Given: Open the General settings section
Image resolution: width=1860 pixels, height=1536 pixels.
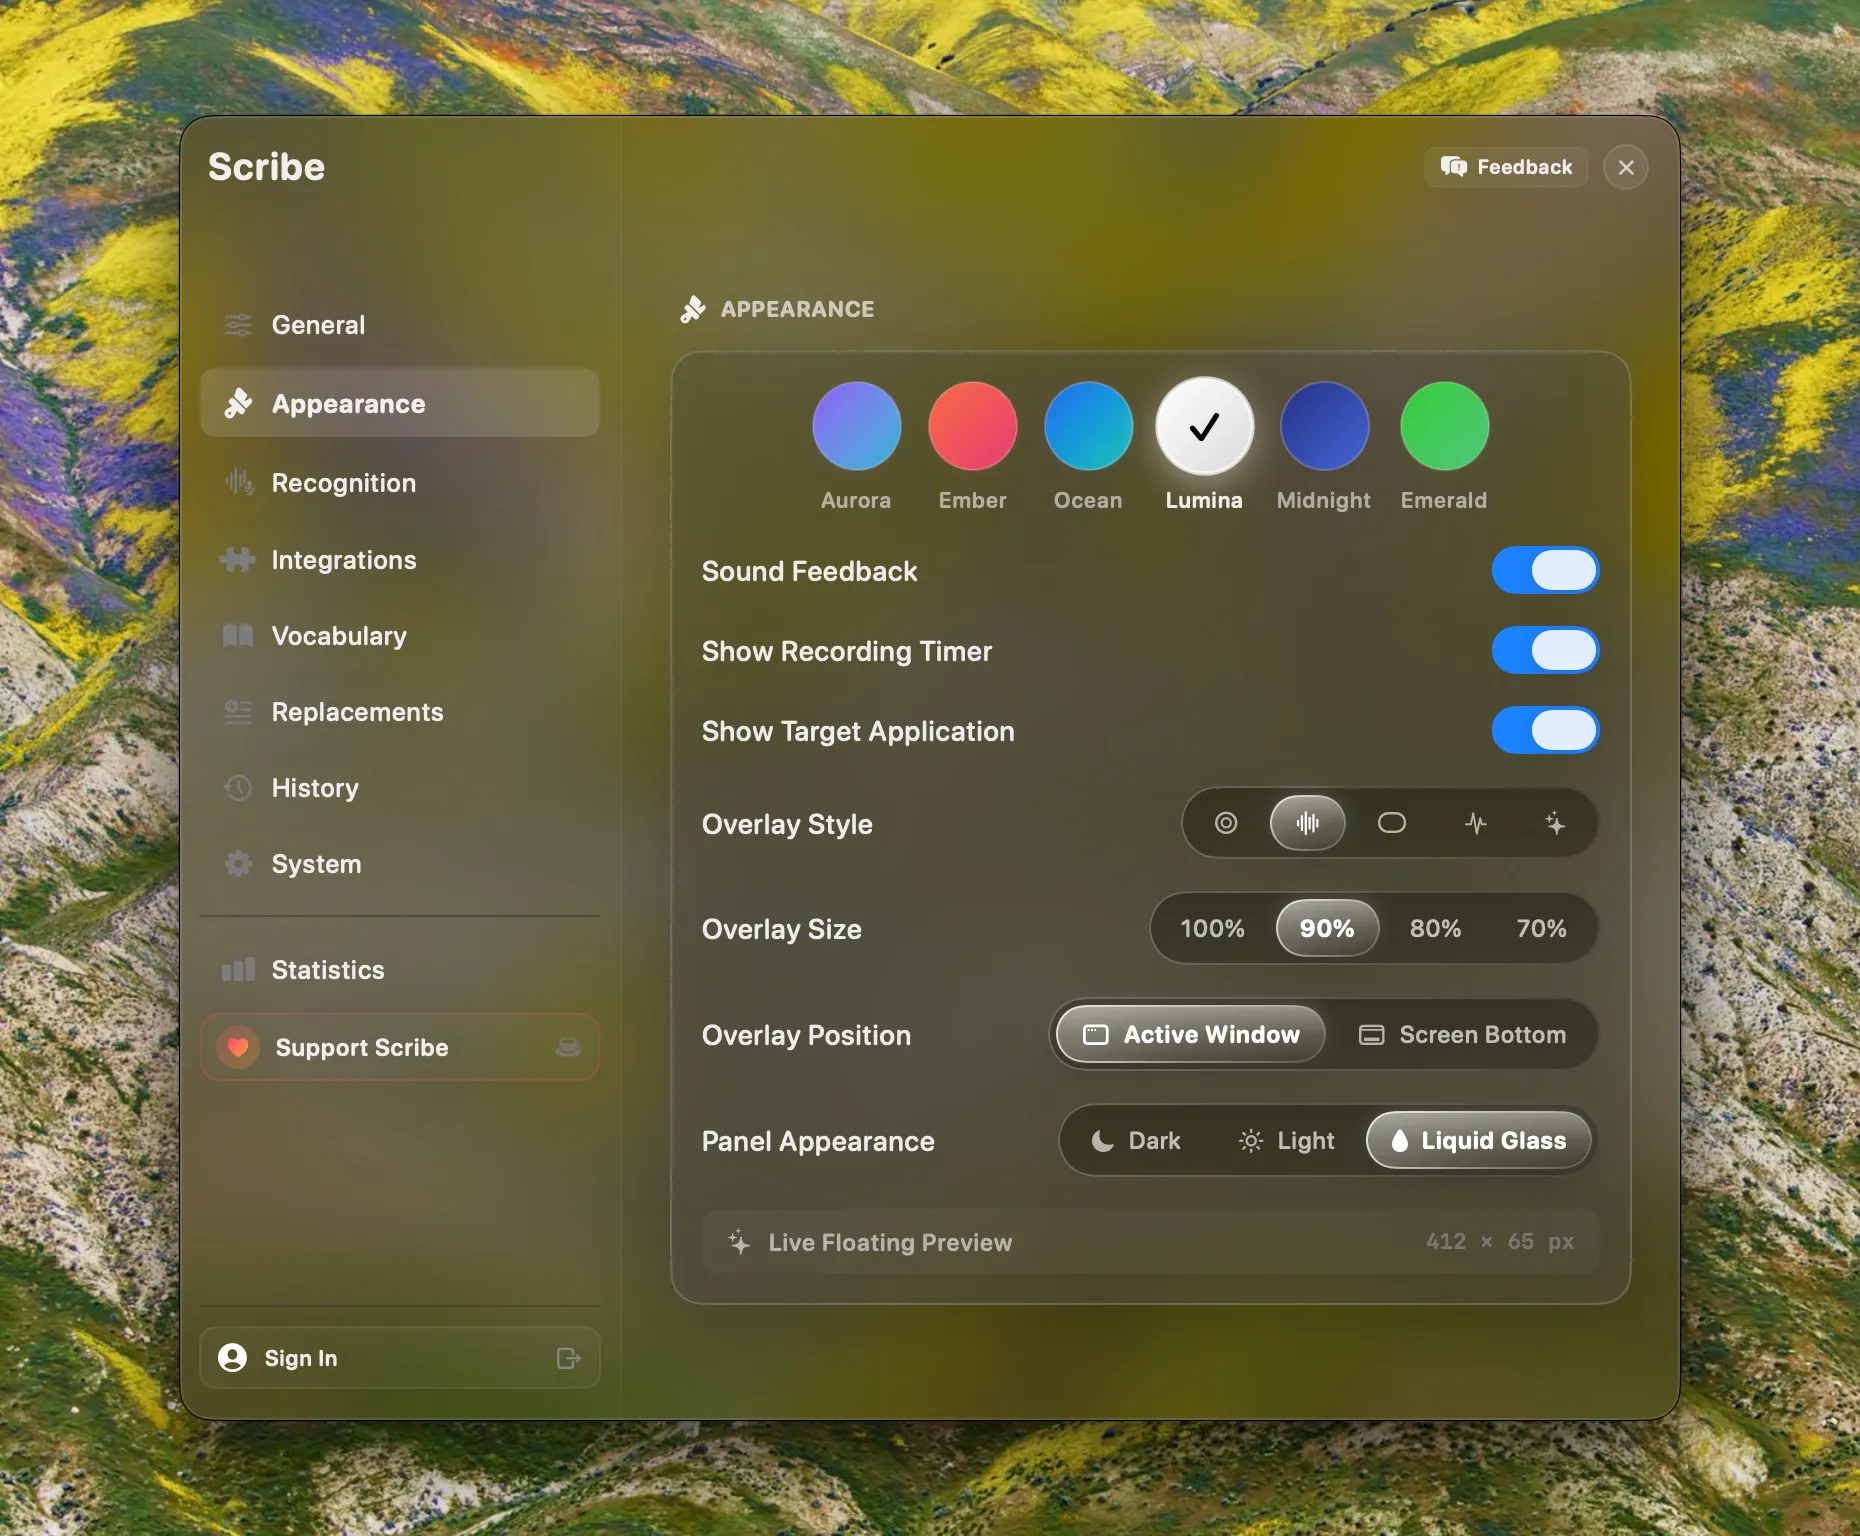Looking at the screenshot, I should [400, 325].
